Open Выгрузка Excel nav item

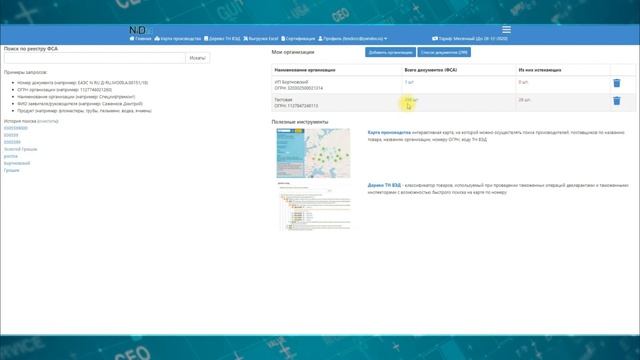coord(260,38)
